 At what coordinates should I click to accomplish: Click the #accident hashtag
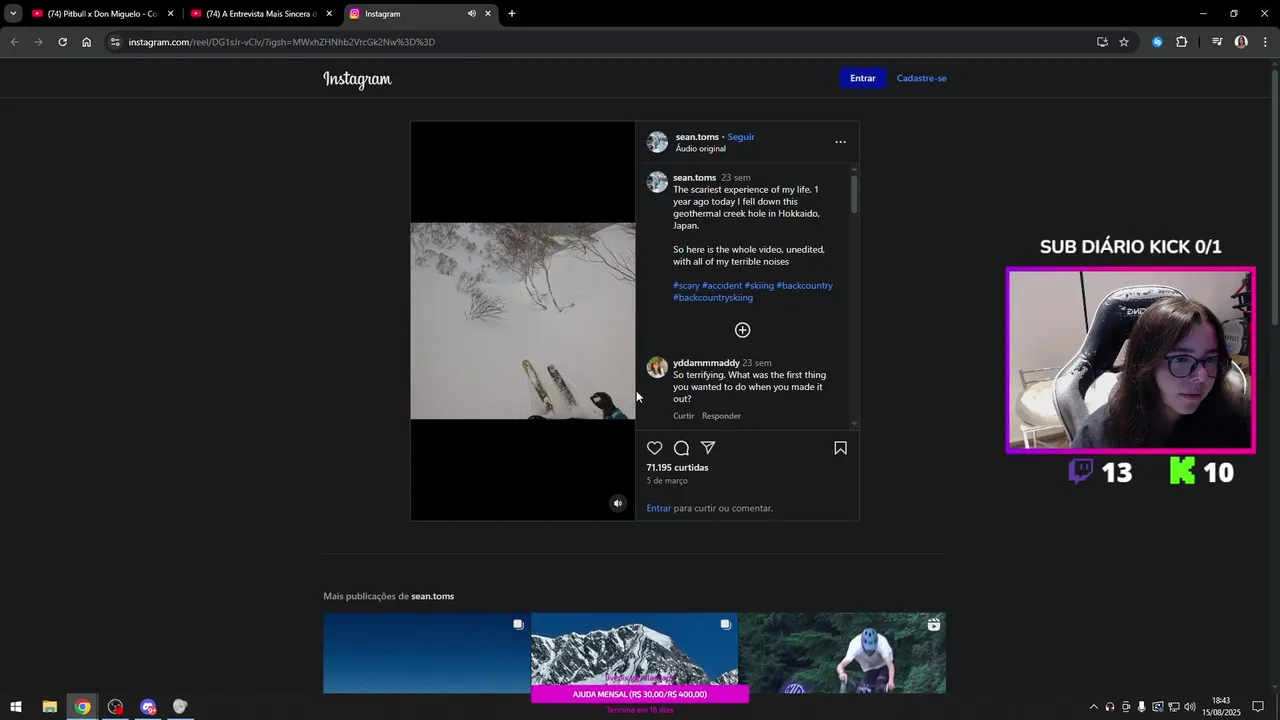click(x=722, y=285)
